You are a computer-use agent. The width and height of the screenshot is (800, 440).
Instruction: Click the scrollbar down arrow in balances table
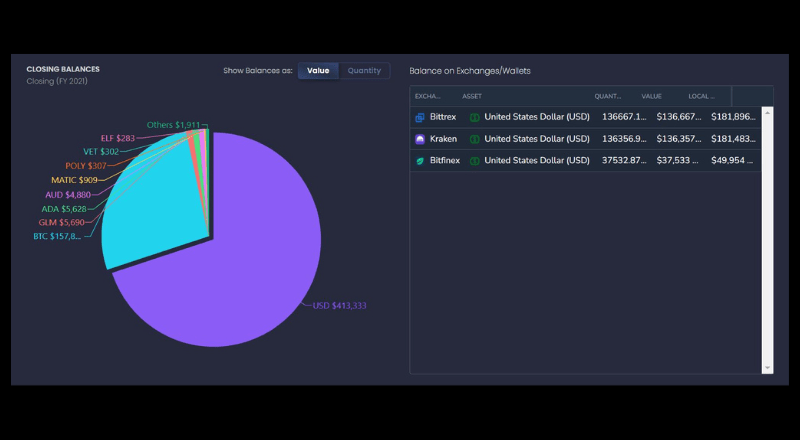(x=767, y=368)
